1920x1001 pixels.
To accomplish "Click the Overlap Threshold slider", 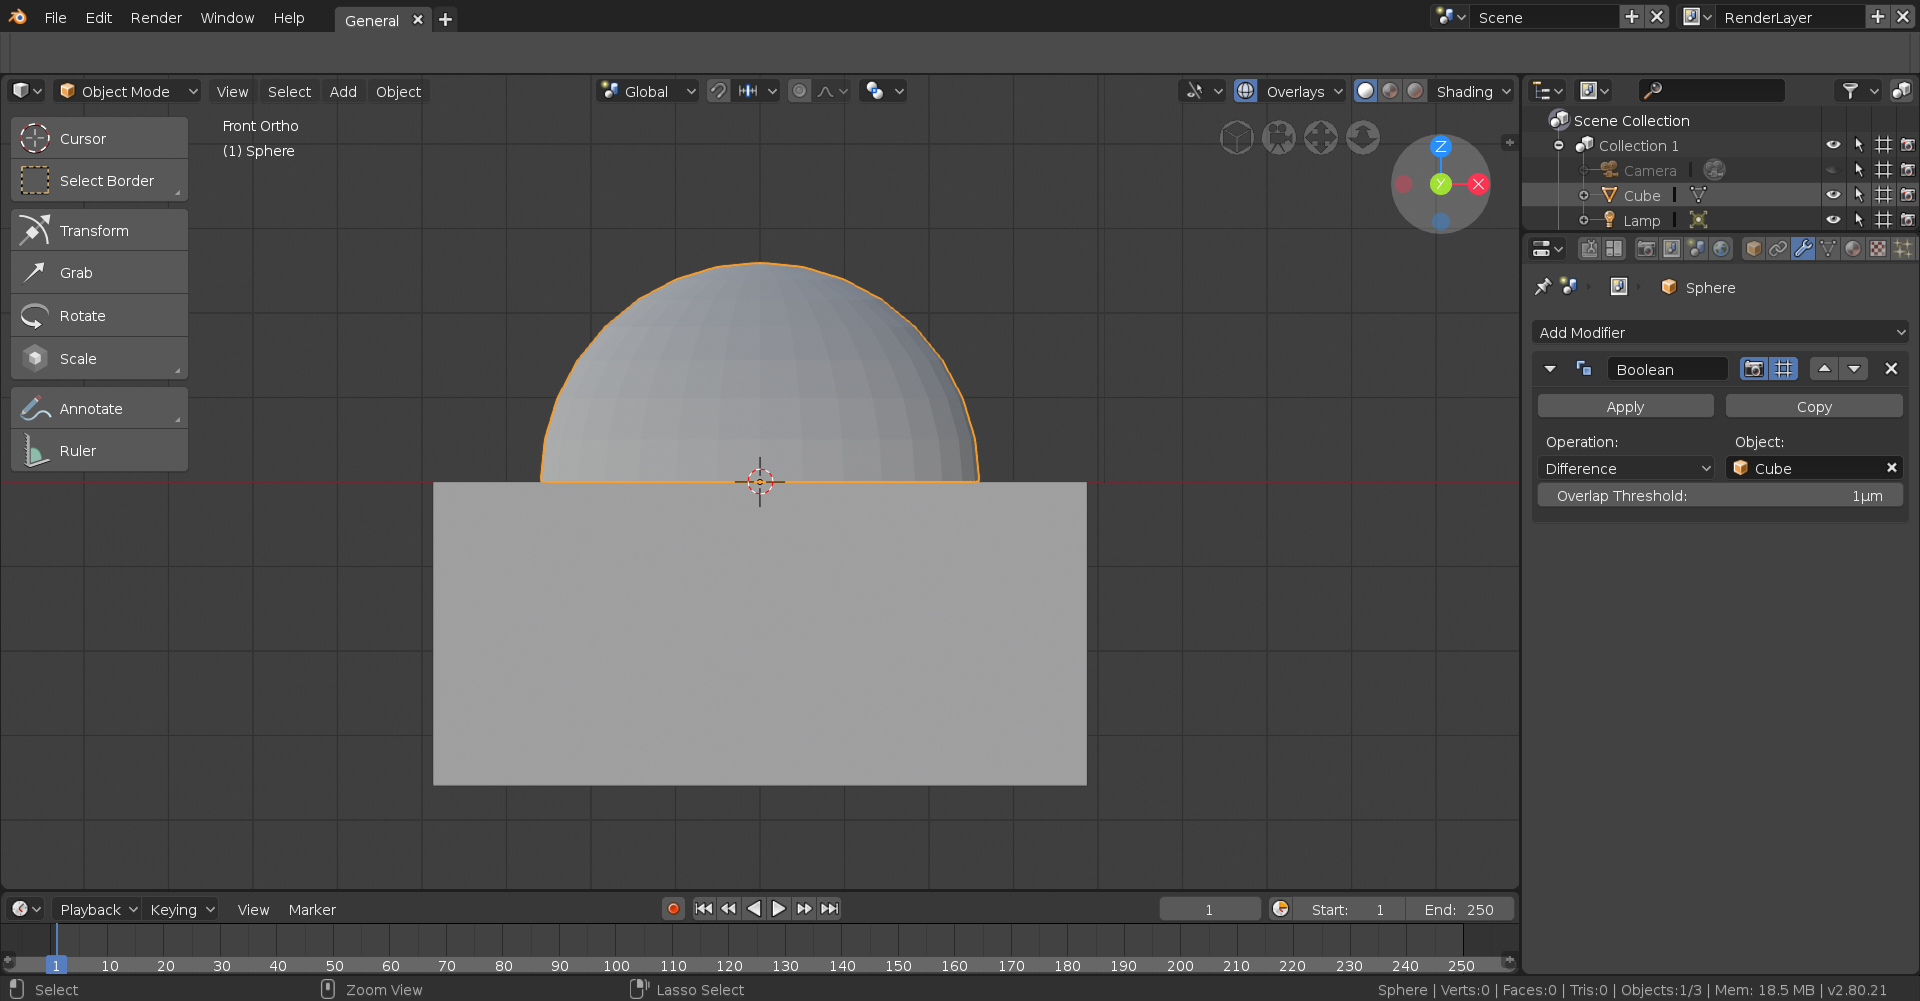I will click(1719, 496).
